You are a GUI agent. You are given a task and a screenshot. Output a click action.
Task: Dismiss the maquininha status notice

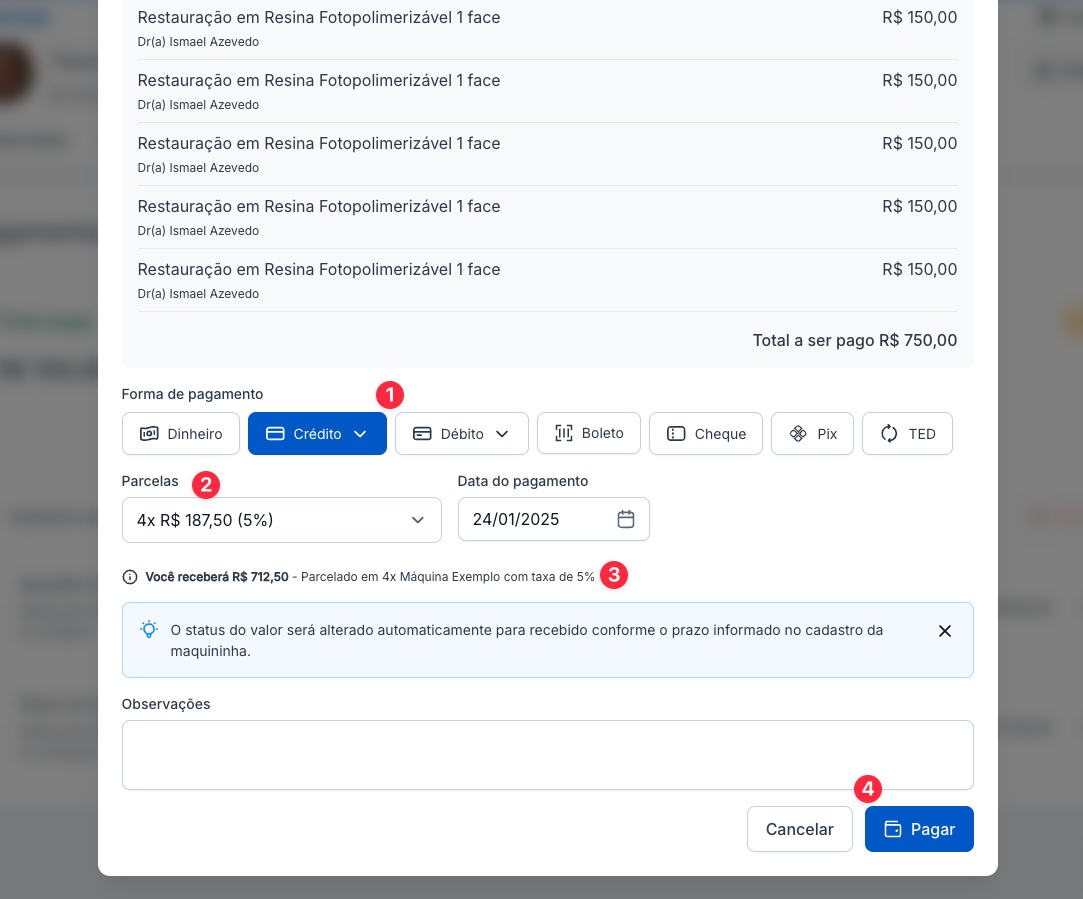pyautogui.click(x=945, y=631)
